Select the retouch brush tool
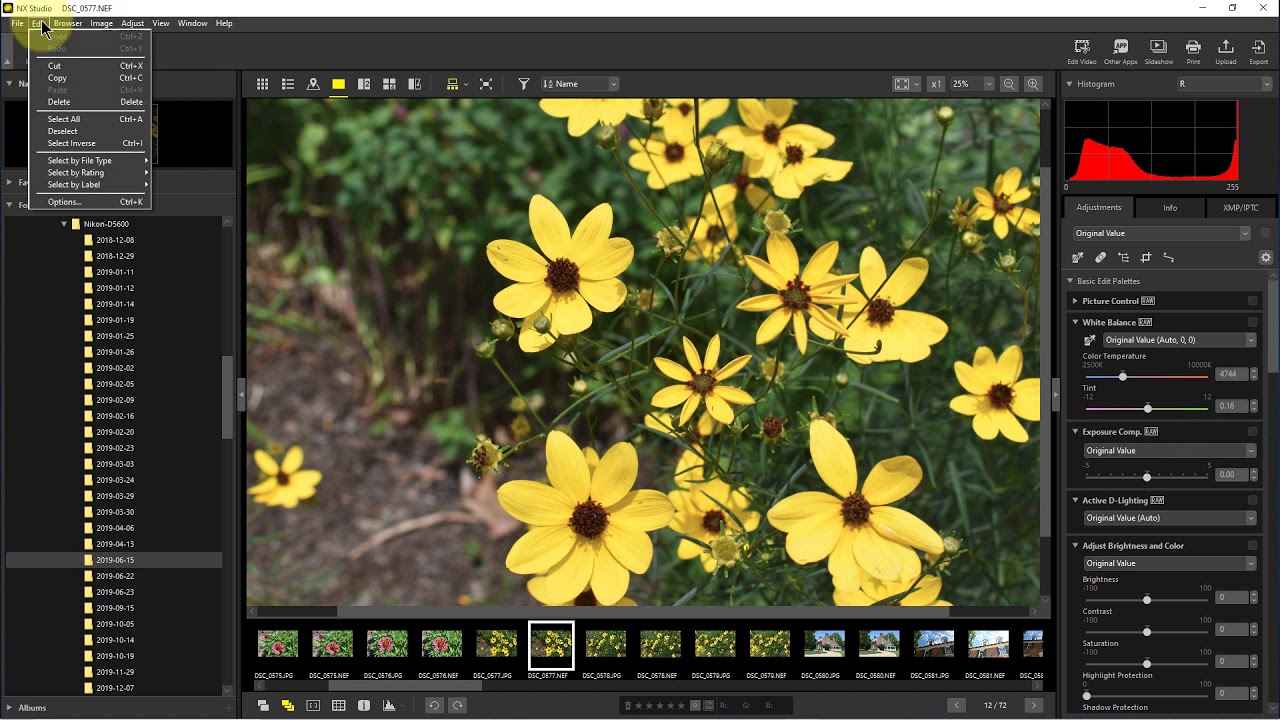 click(x=1100, y=258)
